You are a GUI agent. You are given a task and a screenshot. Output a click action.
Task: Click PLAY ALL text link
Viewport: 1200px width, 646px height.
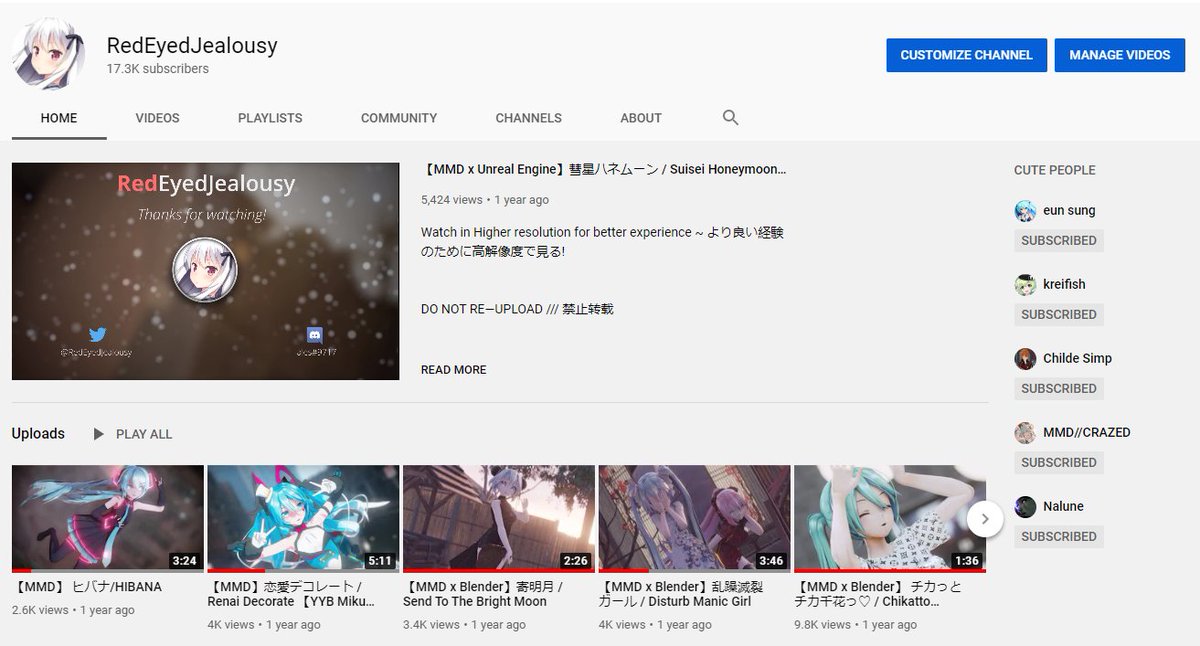tap(144, 434)
